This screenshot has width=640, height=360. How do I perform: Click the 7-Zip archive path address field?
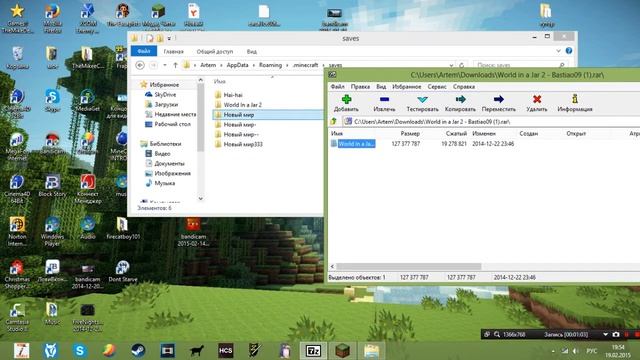tap(490, 122)
